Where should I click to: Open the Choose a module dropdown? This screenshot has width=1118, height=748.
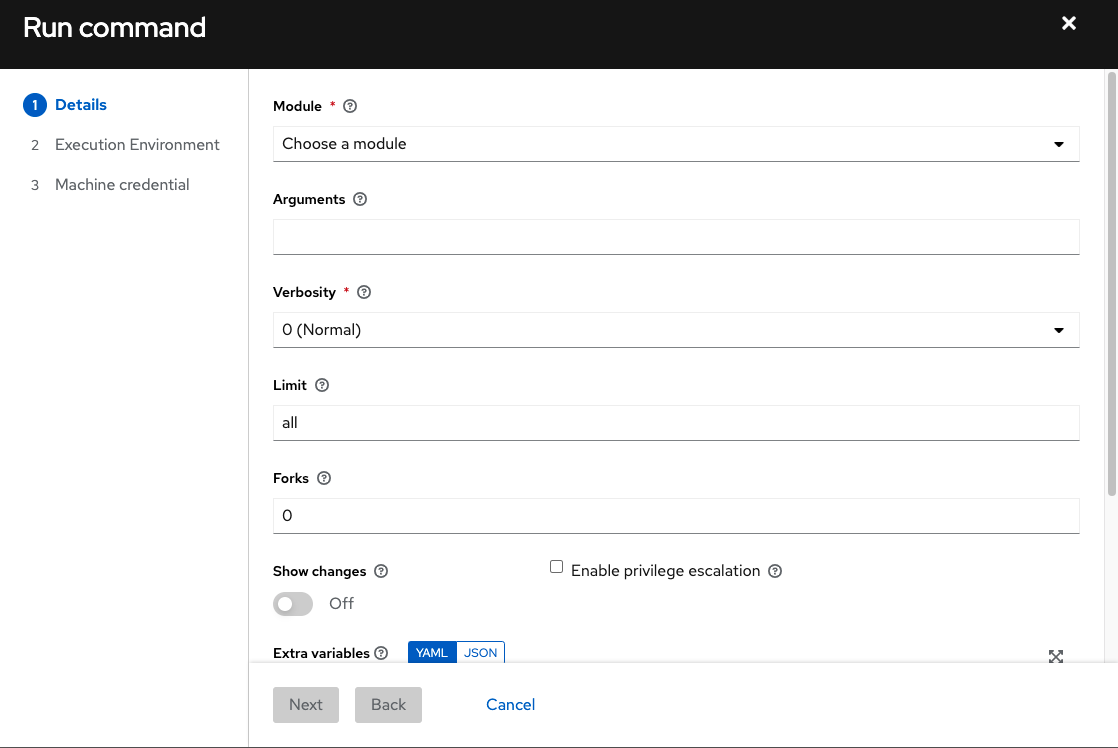coord(676,143)
